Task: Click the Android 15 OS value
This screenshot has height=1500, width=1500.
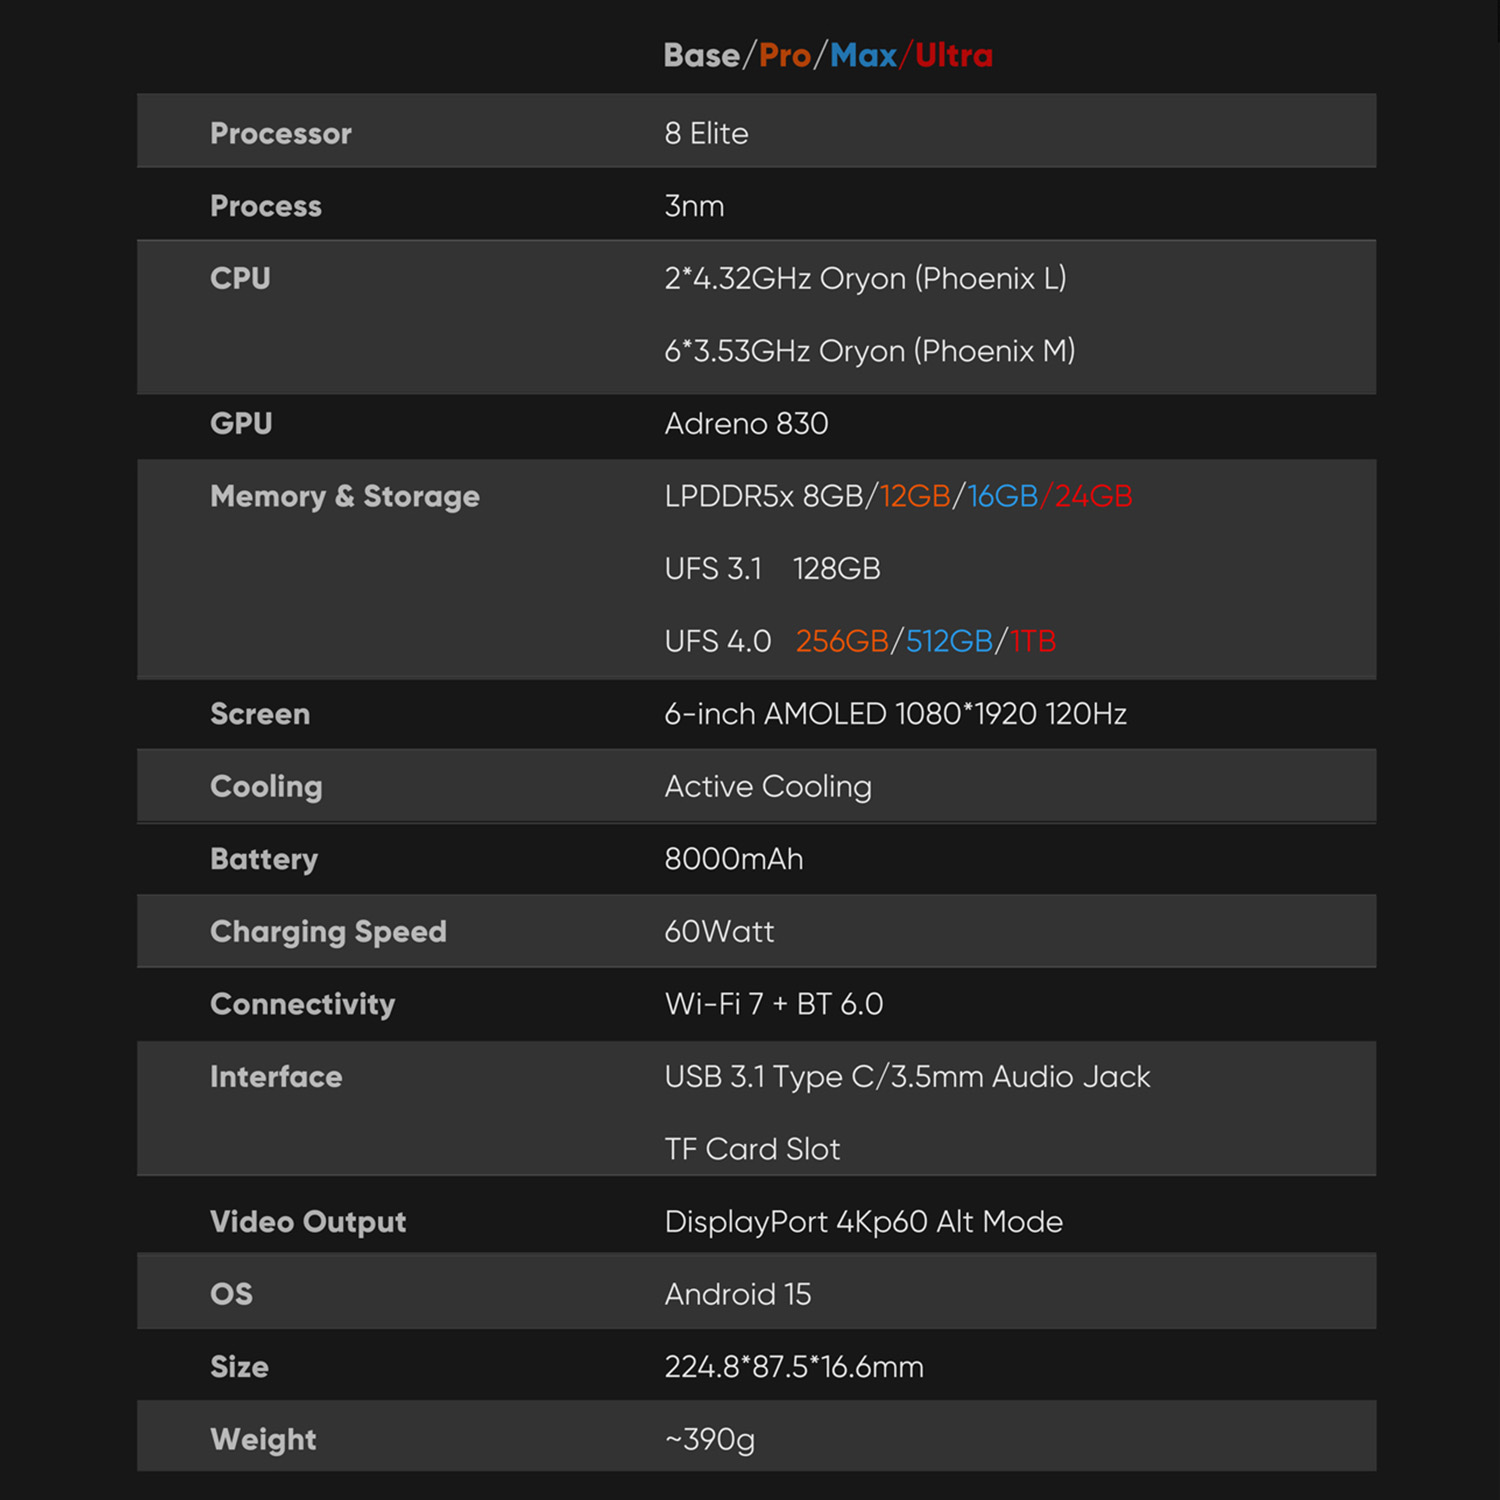Action: [738, 1294]
